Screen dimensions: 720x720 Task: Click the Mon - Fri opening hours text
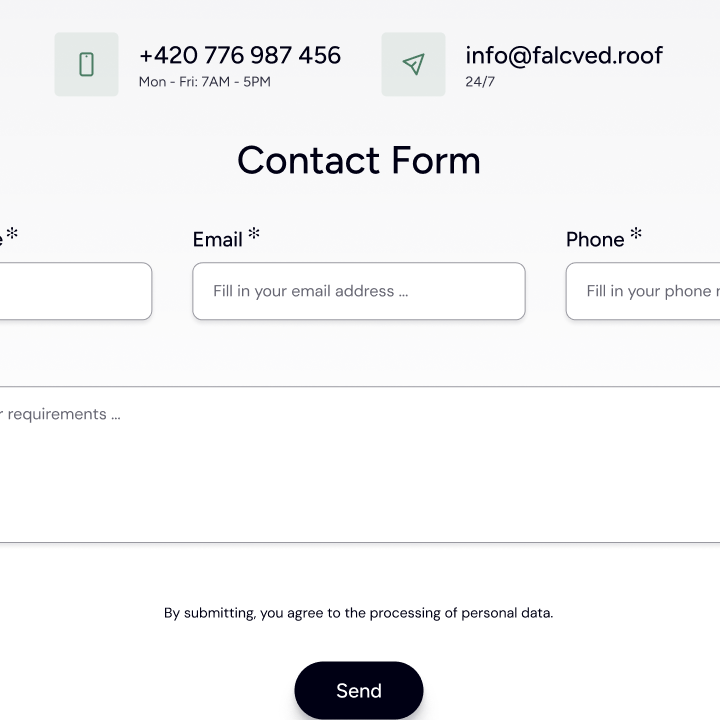pyautogui.click(x=204, y=82)
